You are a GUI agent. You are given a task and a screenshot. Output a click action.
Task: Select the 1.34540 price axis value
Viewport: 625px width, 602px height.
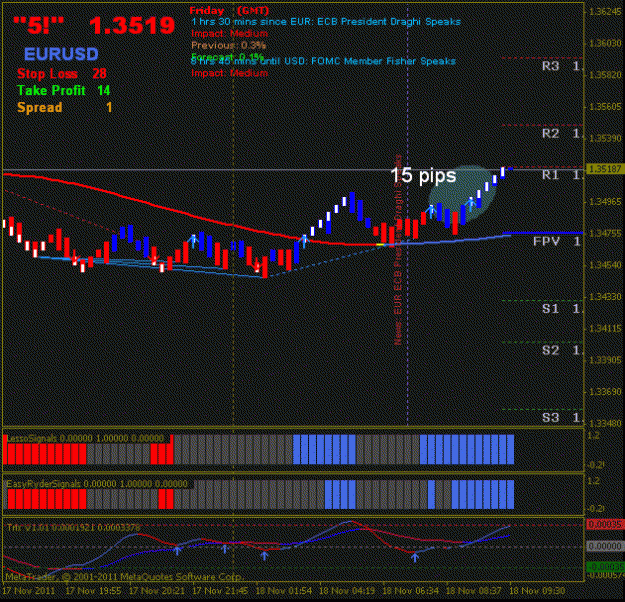pos(606,265)
